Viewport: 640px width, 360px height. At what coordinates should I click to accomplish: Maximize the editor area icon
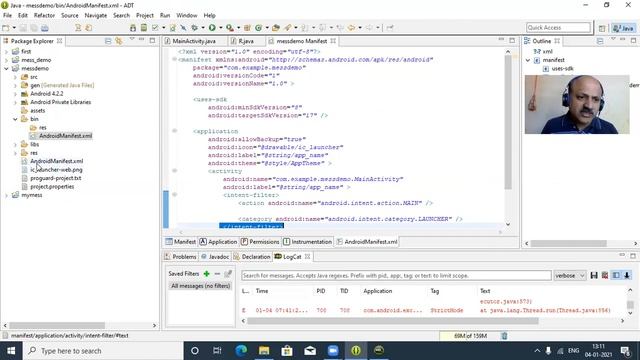coord(512,40)
